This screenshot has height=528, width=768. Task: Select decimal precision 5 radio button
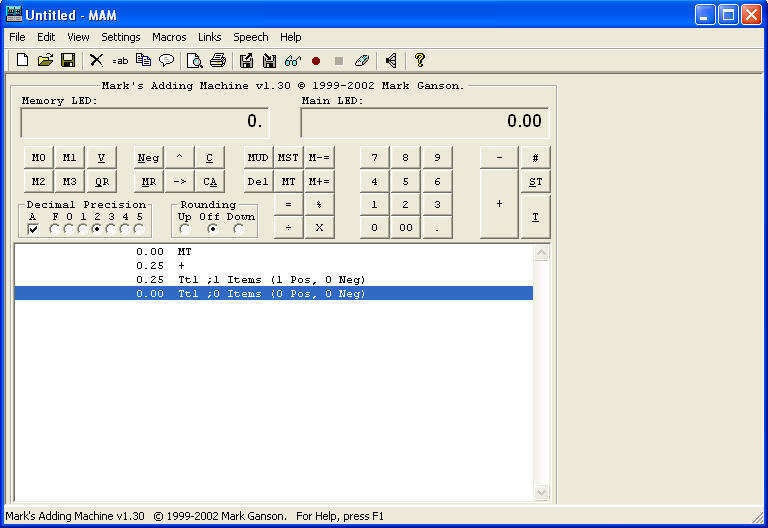point(139,229)
